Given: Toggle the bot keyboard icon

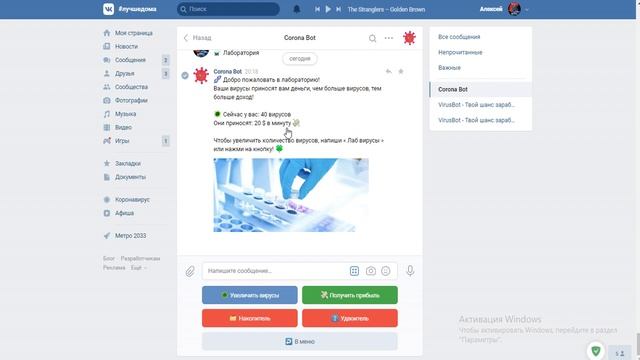Looking at the screenshot, I should pos(354,271).
